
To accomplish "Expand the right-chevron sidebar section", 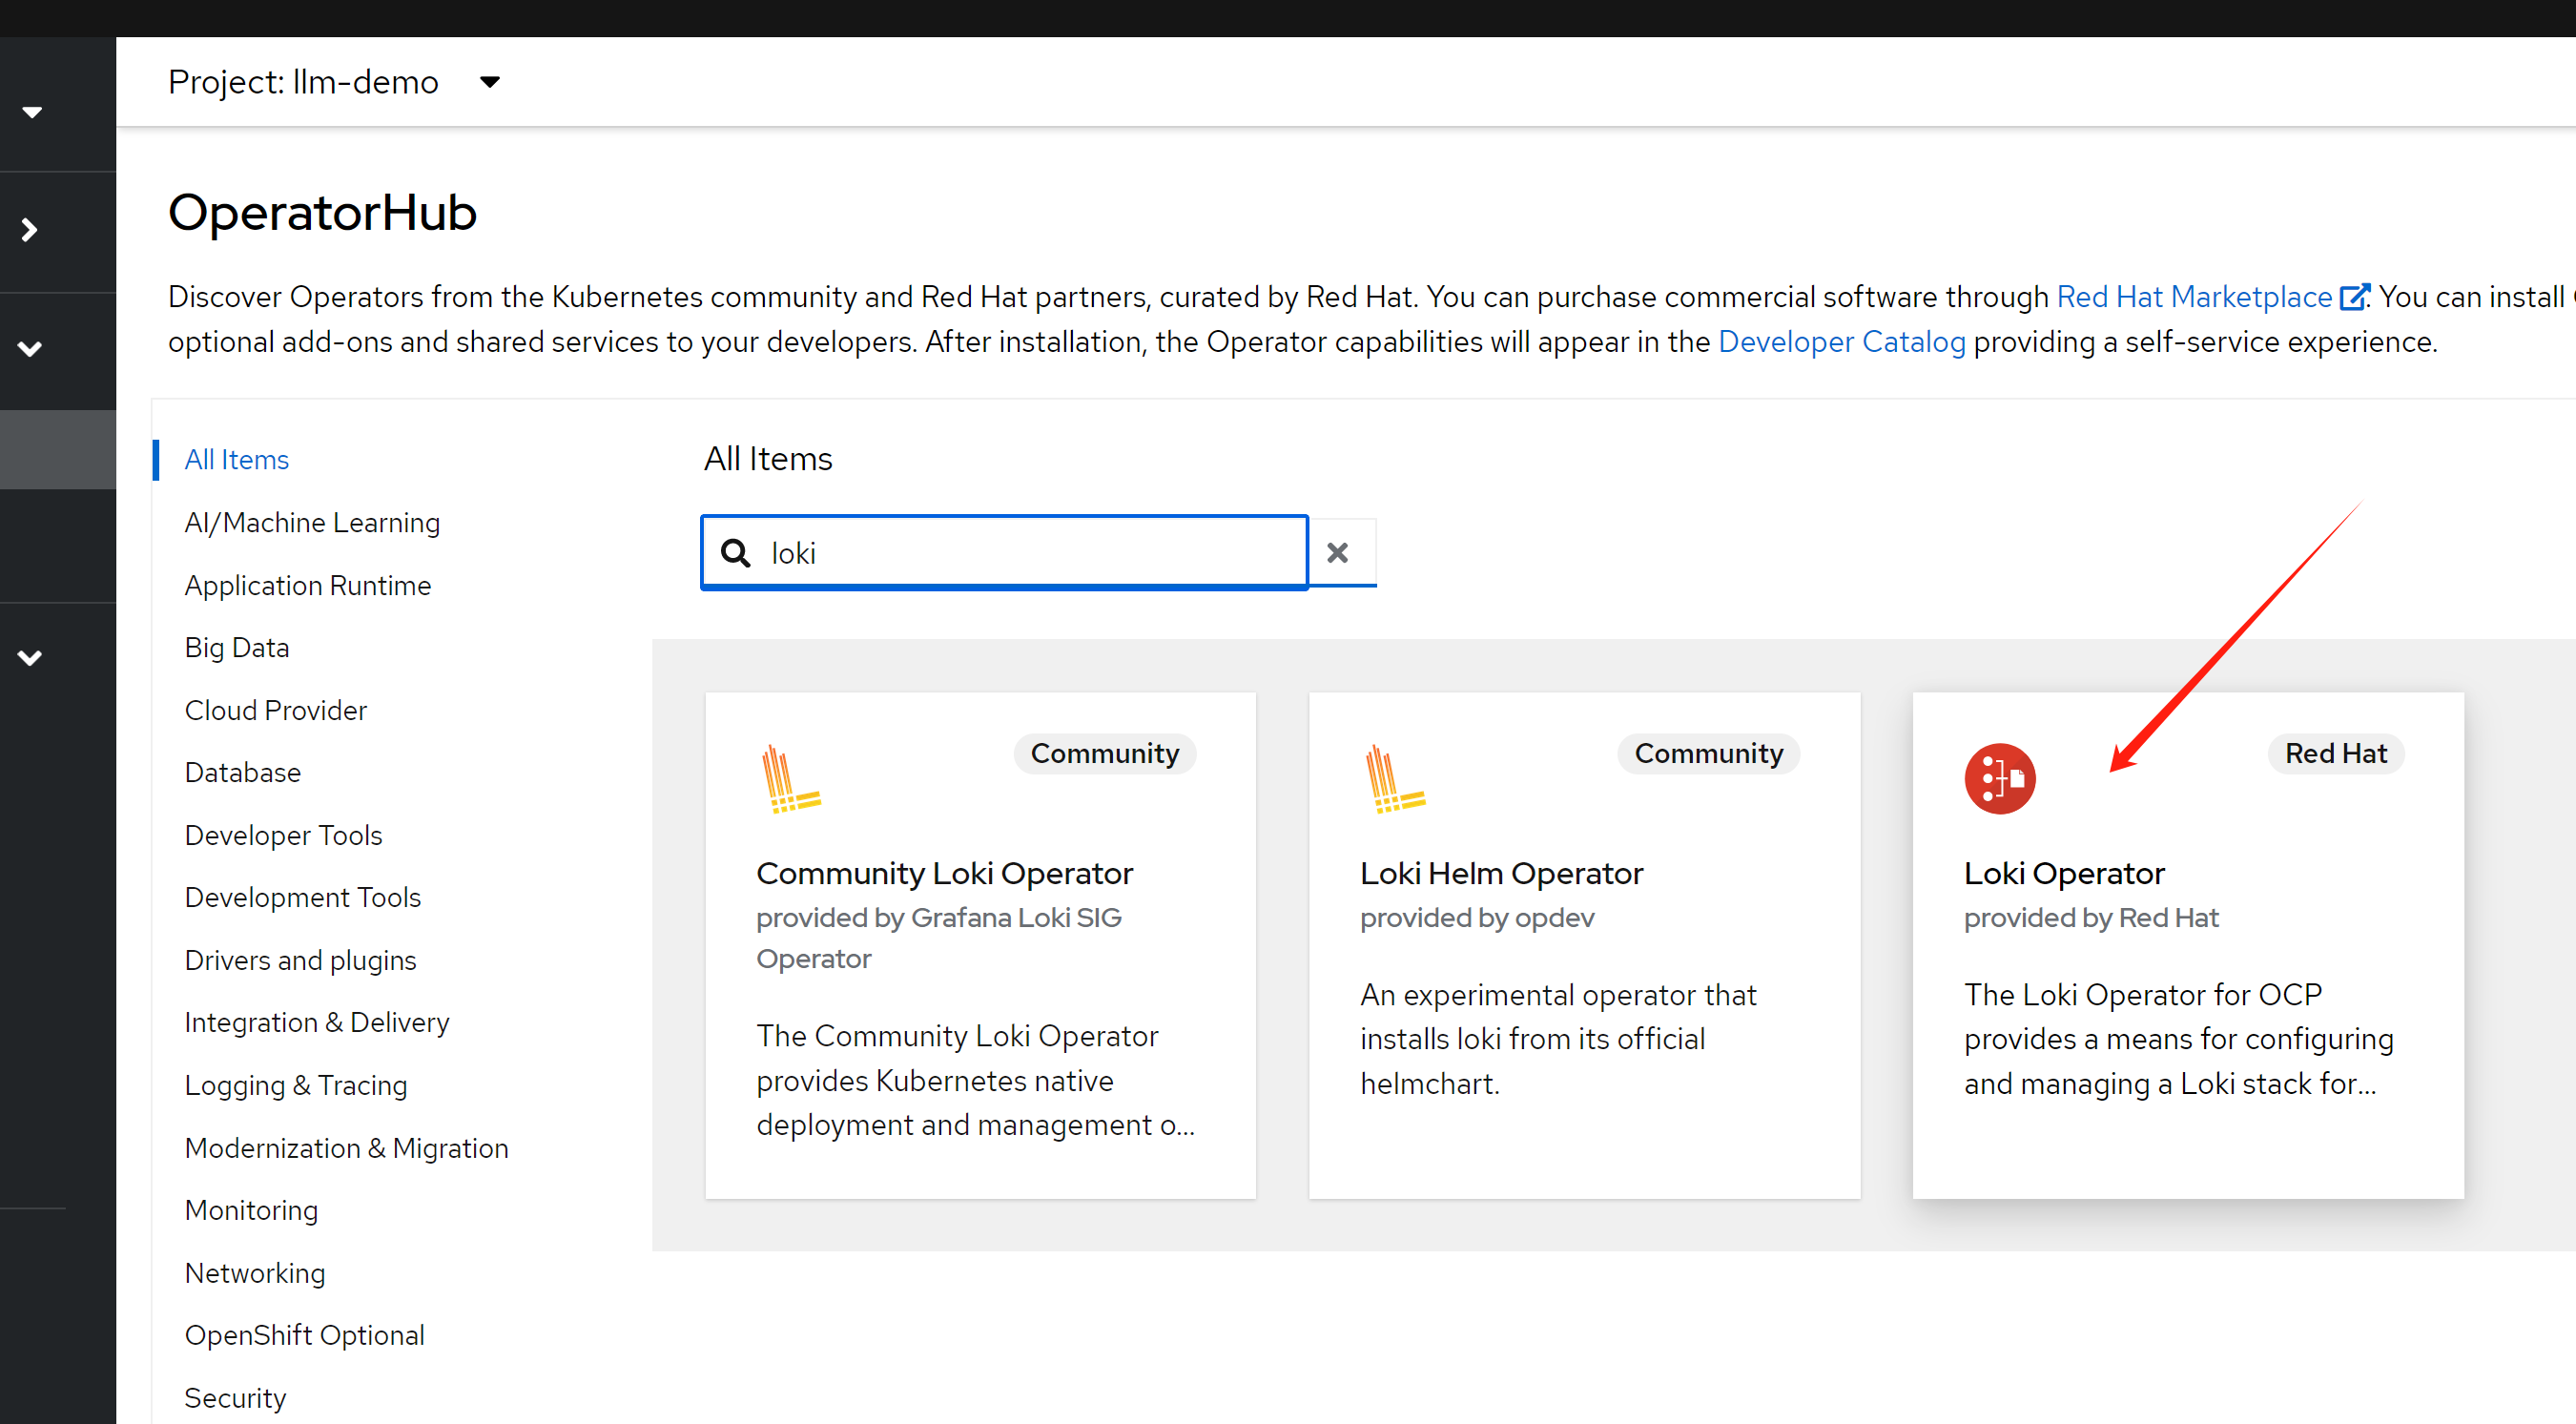I will click(30, 231).
